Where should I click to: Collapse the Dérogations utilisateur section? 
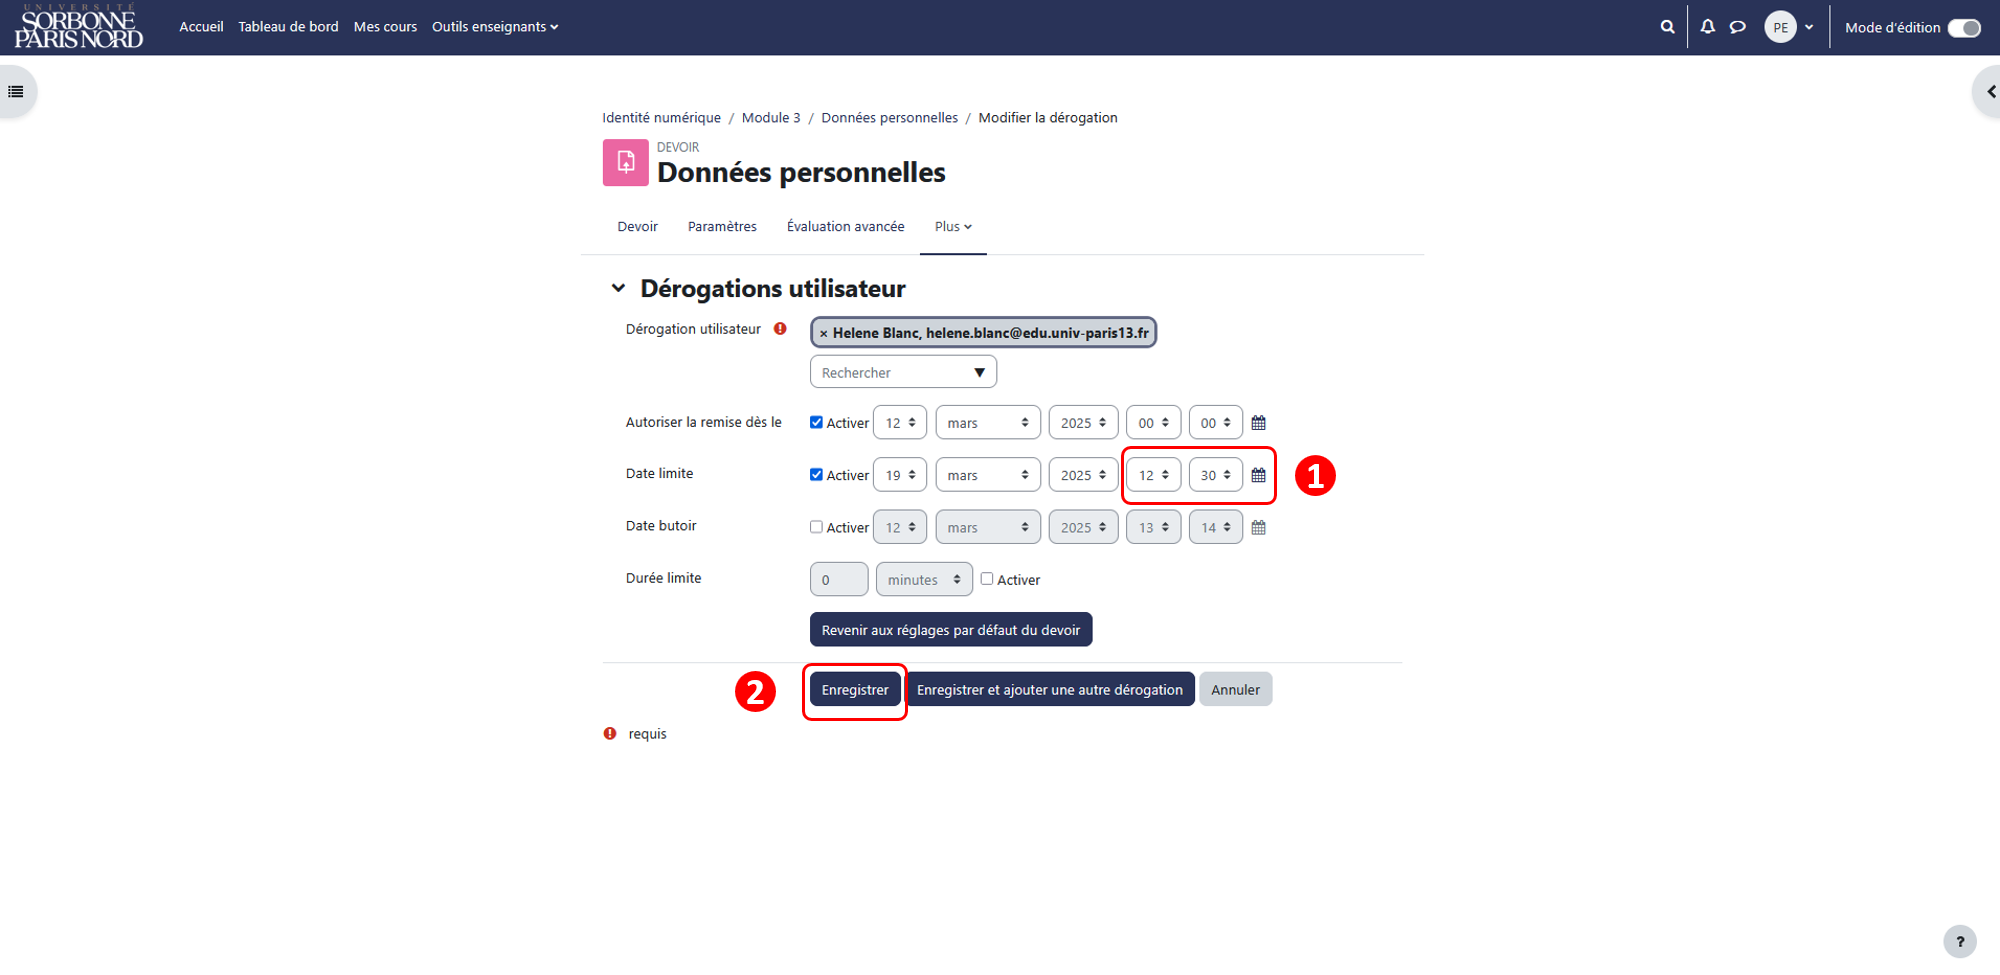pos(618,288)
